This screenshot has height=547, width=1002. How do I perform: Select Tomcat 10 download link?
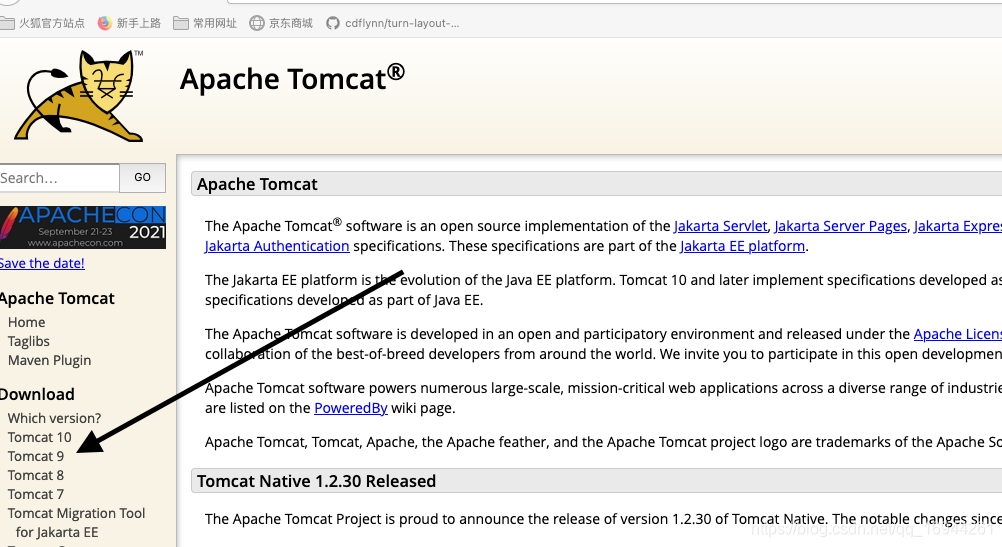[x=40, y=437]
